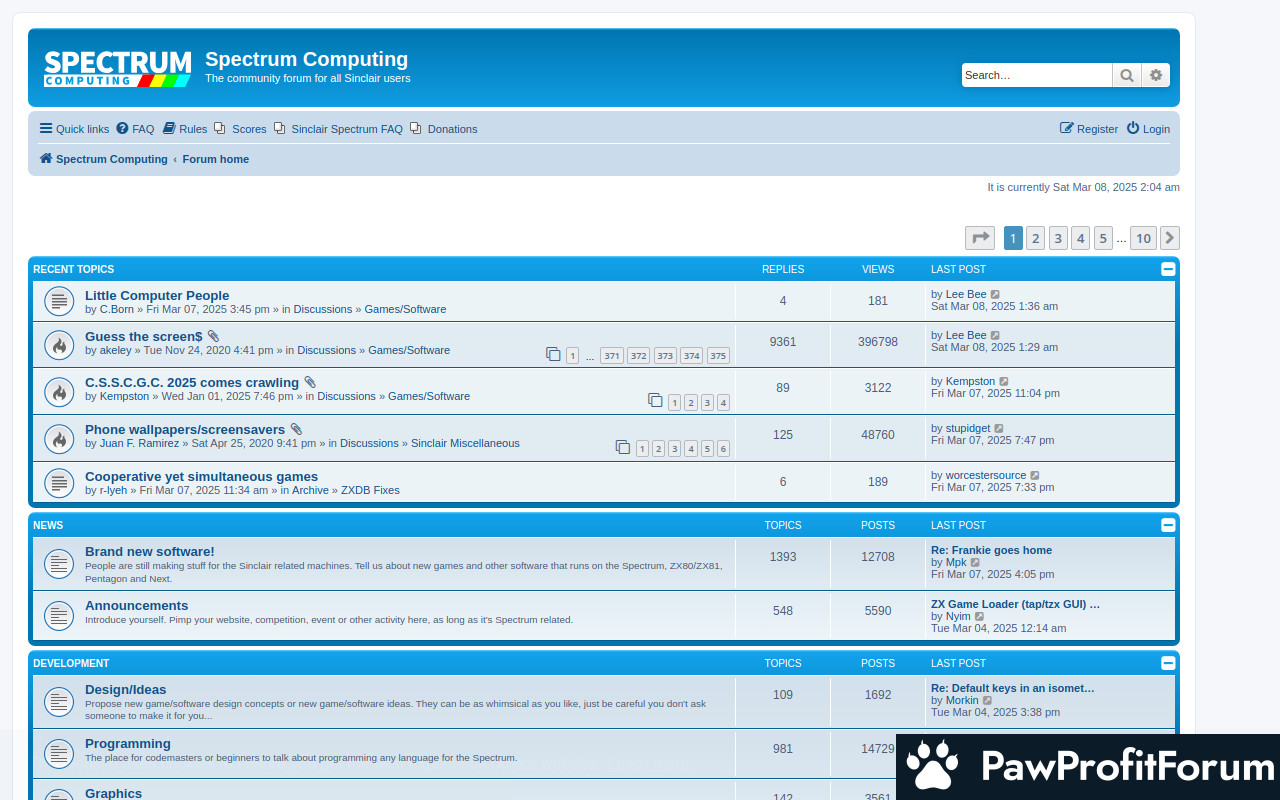Go to page 4 of C.S.S.C.G.C. 2025

pos(723,402)
